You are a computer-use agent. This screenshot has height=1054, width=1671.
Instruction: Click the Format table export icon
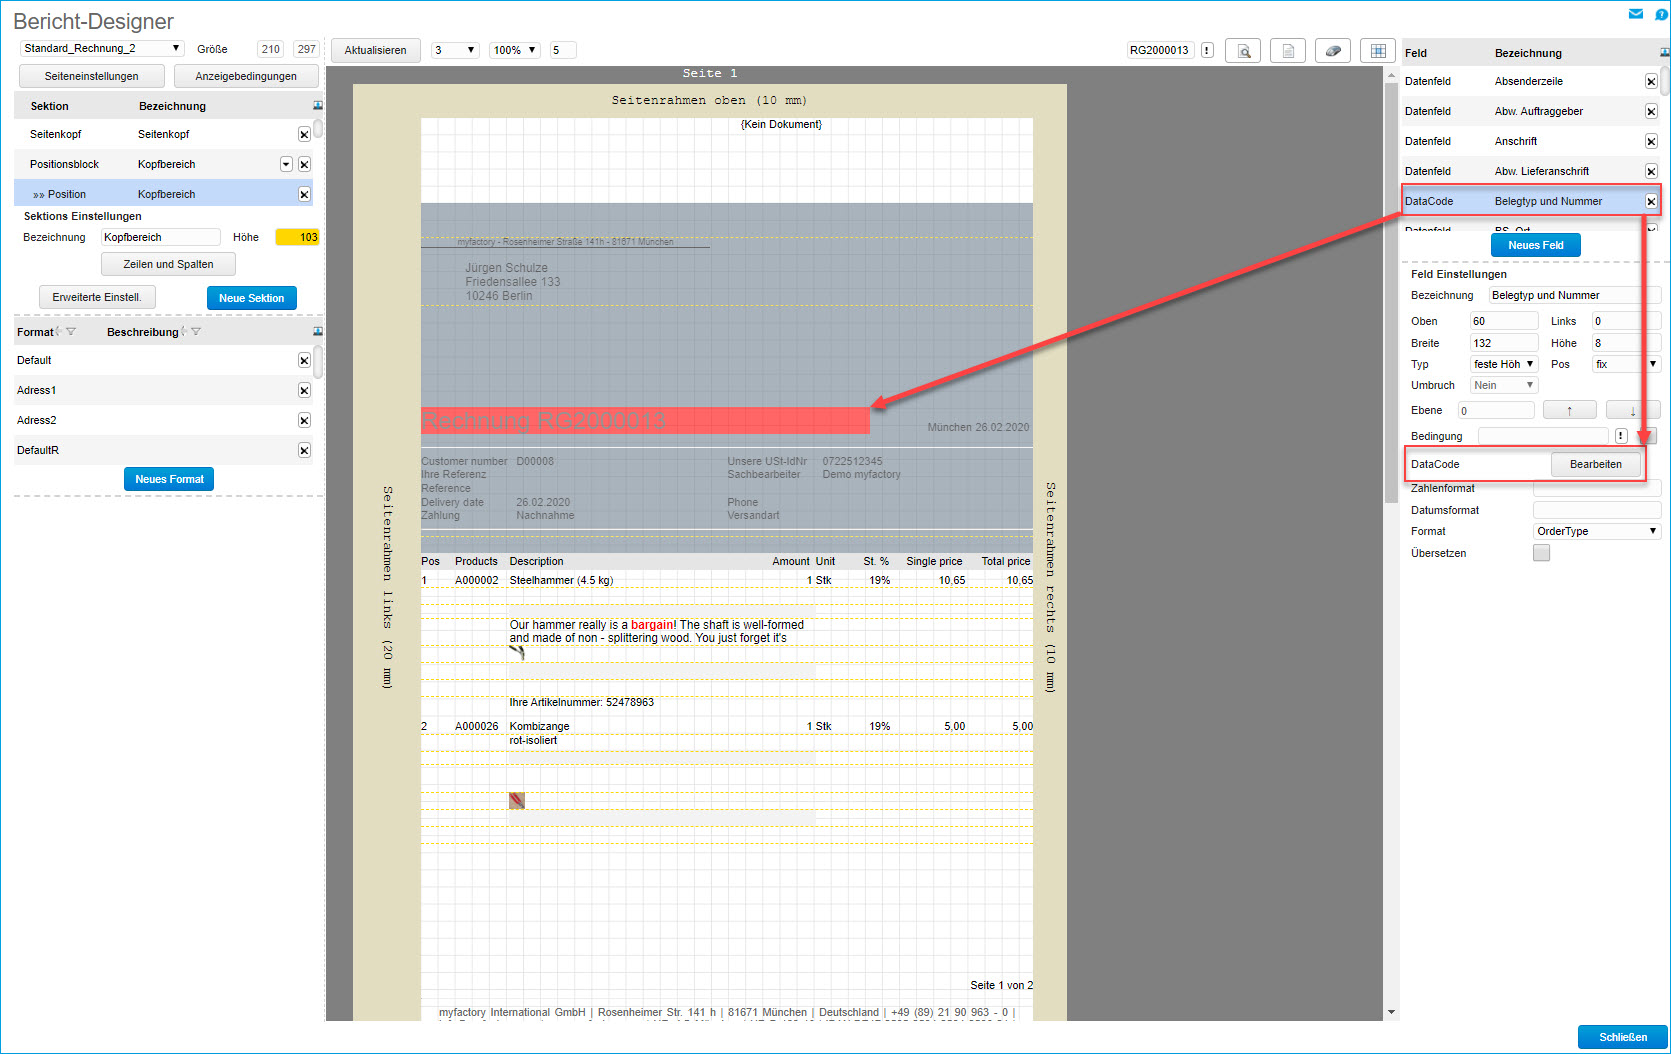click(318, 332)
